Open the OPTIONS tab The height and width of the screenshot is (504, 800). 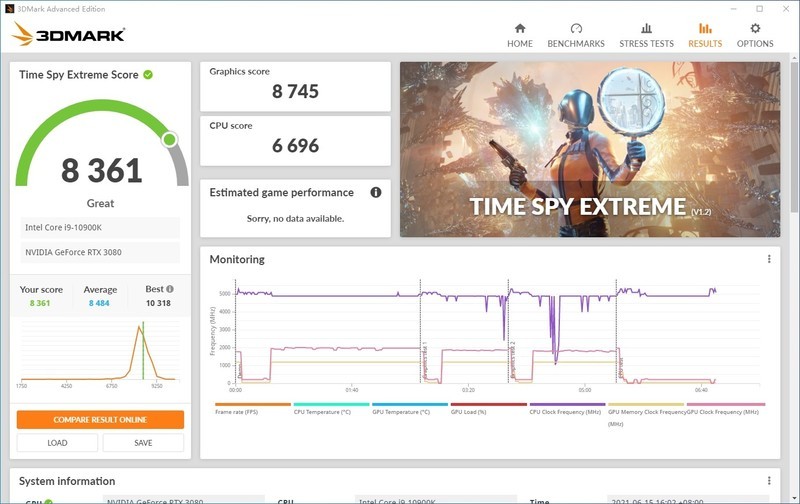[x=755, y=36]
